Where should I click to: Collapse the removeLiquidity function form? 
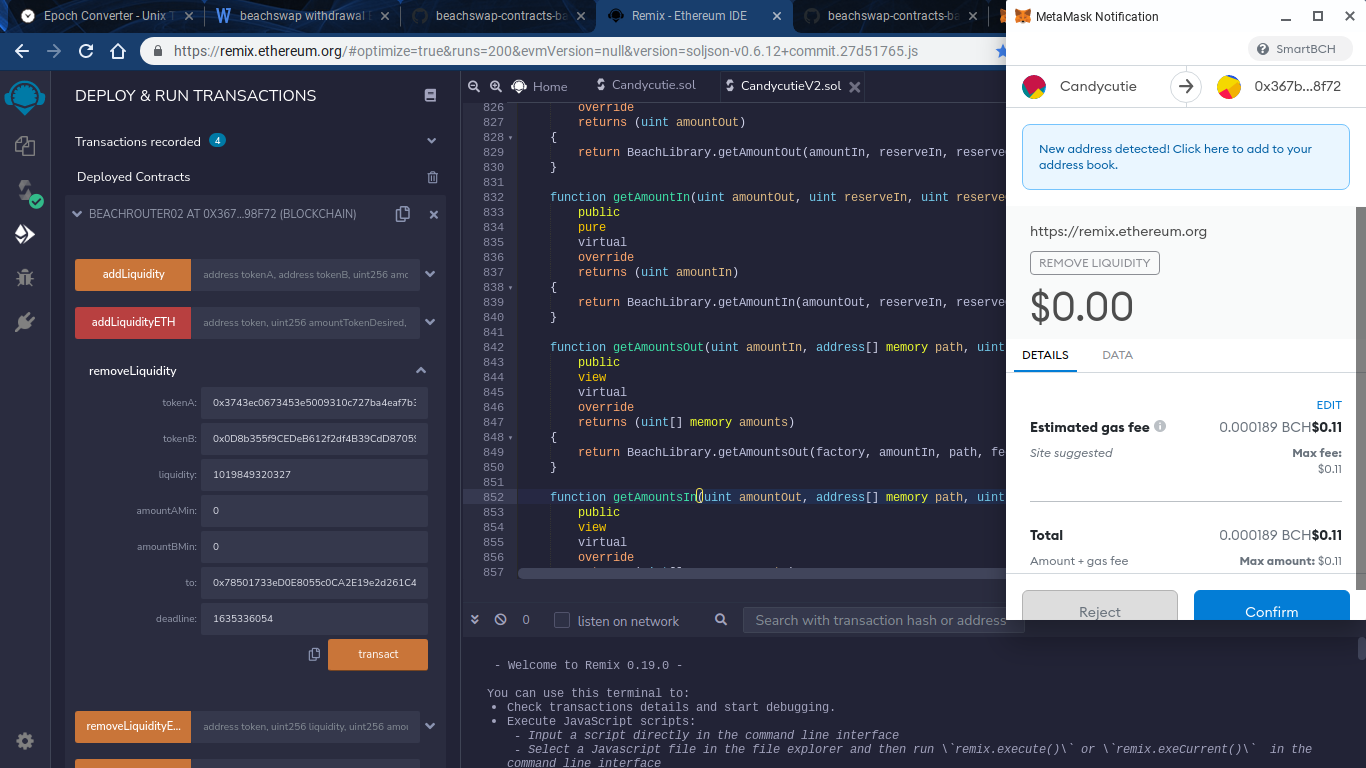(421, 370)
